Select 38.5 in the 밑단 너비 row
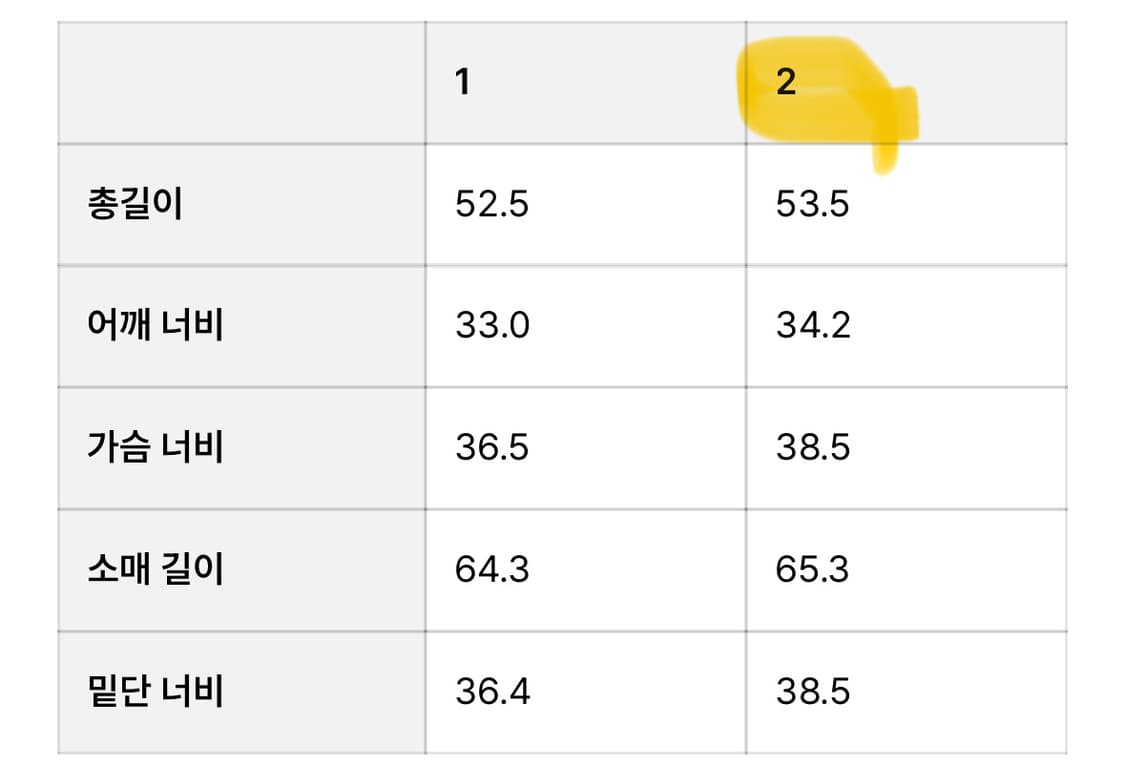 point(812,691)
